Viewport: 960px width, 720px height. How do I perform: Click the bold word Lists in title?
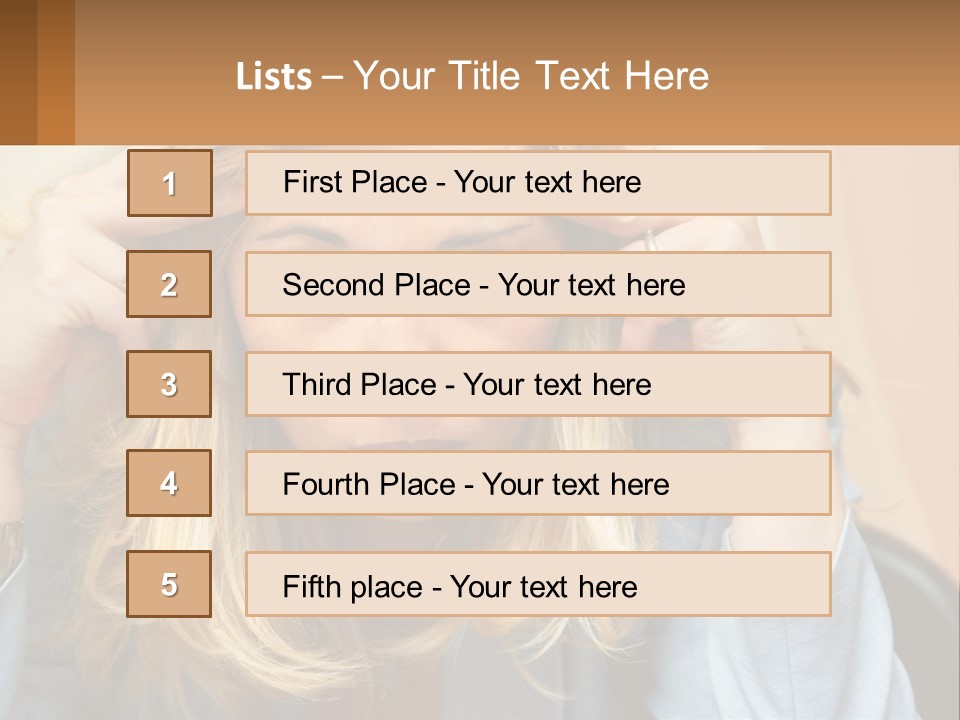(x=273, y=77)
